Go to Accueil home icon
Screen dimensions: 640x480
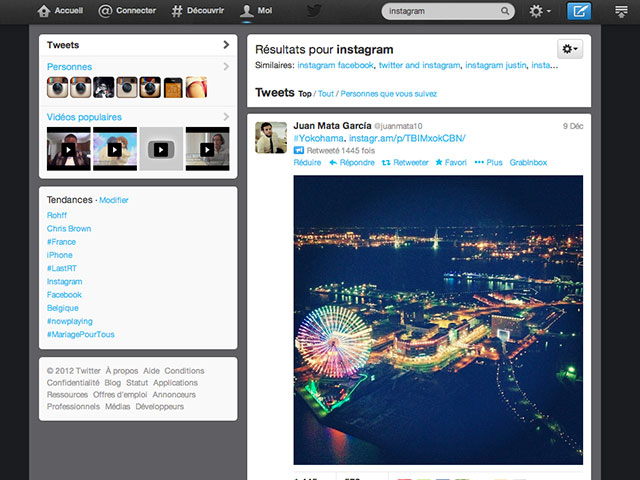pos(44,11)
